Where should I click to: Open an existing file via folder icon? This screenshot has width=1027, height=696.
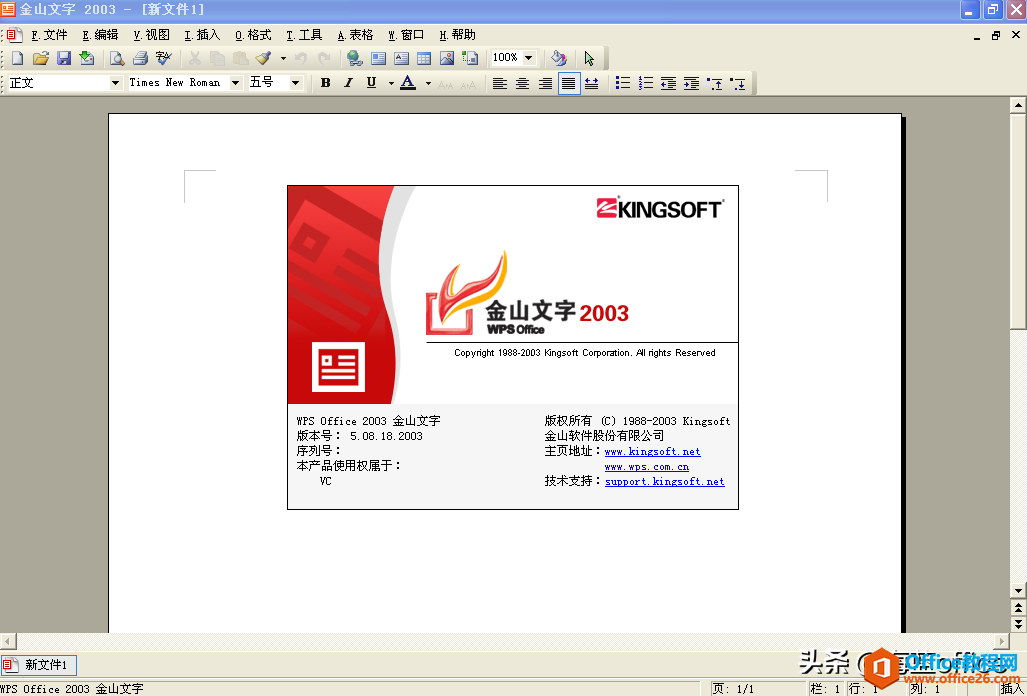click(41, 58)
